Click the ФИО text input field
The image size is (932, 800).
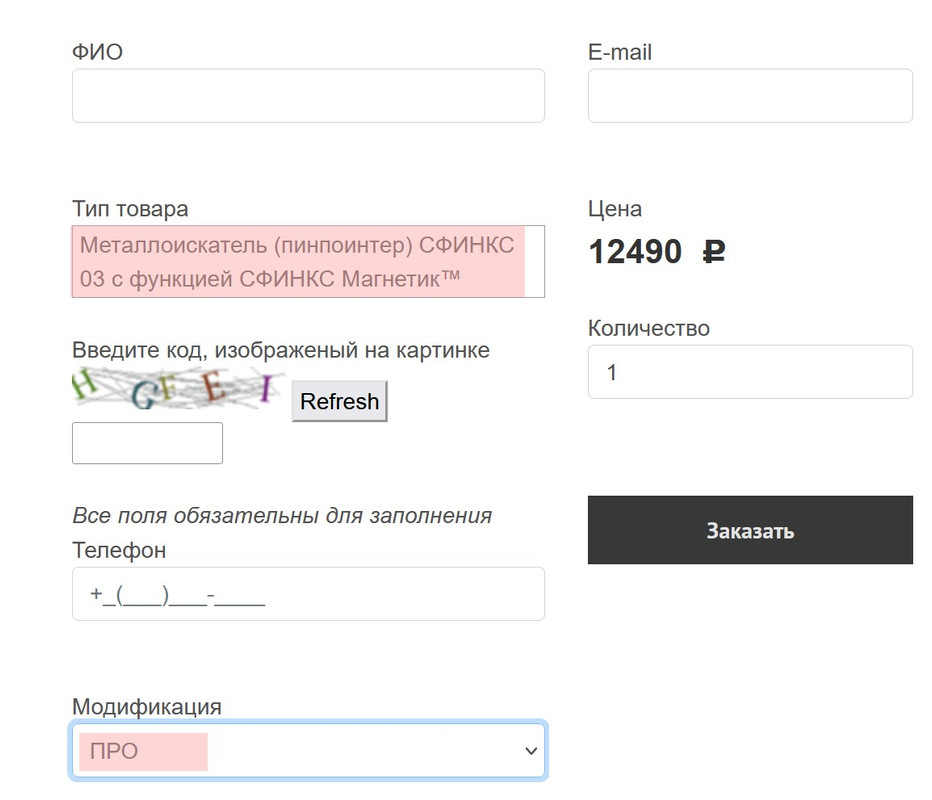pos(308,96)
